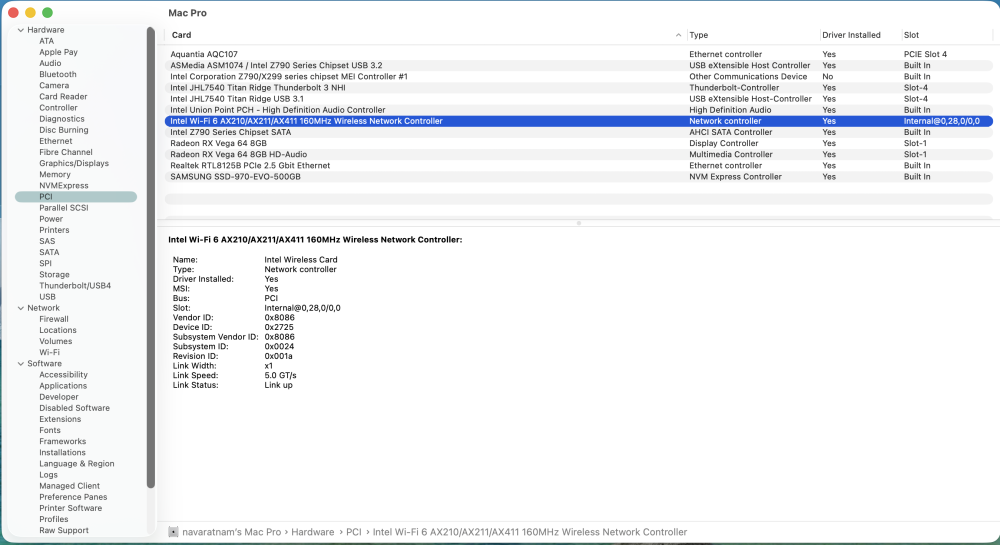This screenshot has width=1000, height=545.
Task: Select Disabled Software item
Action: point(74,408)
